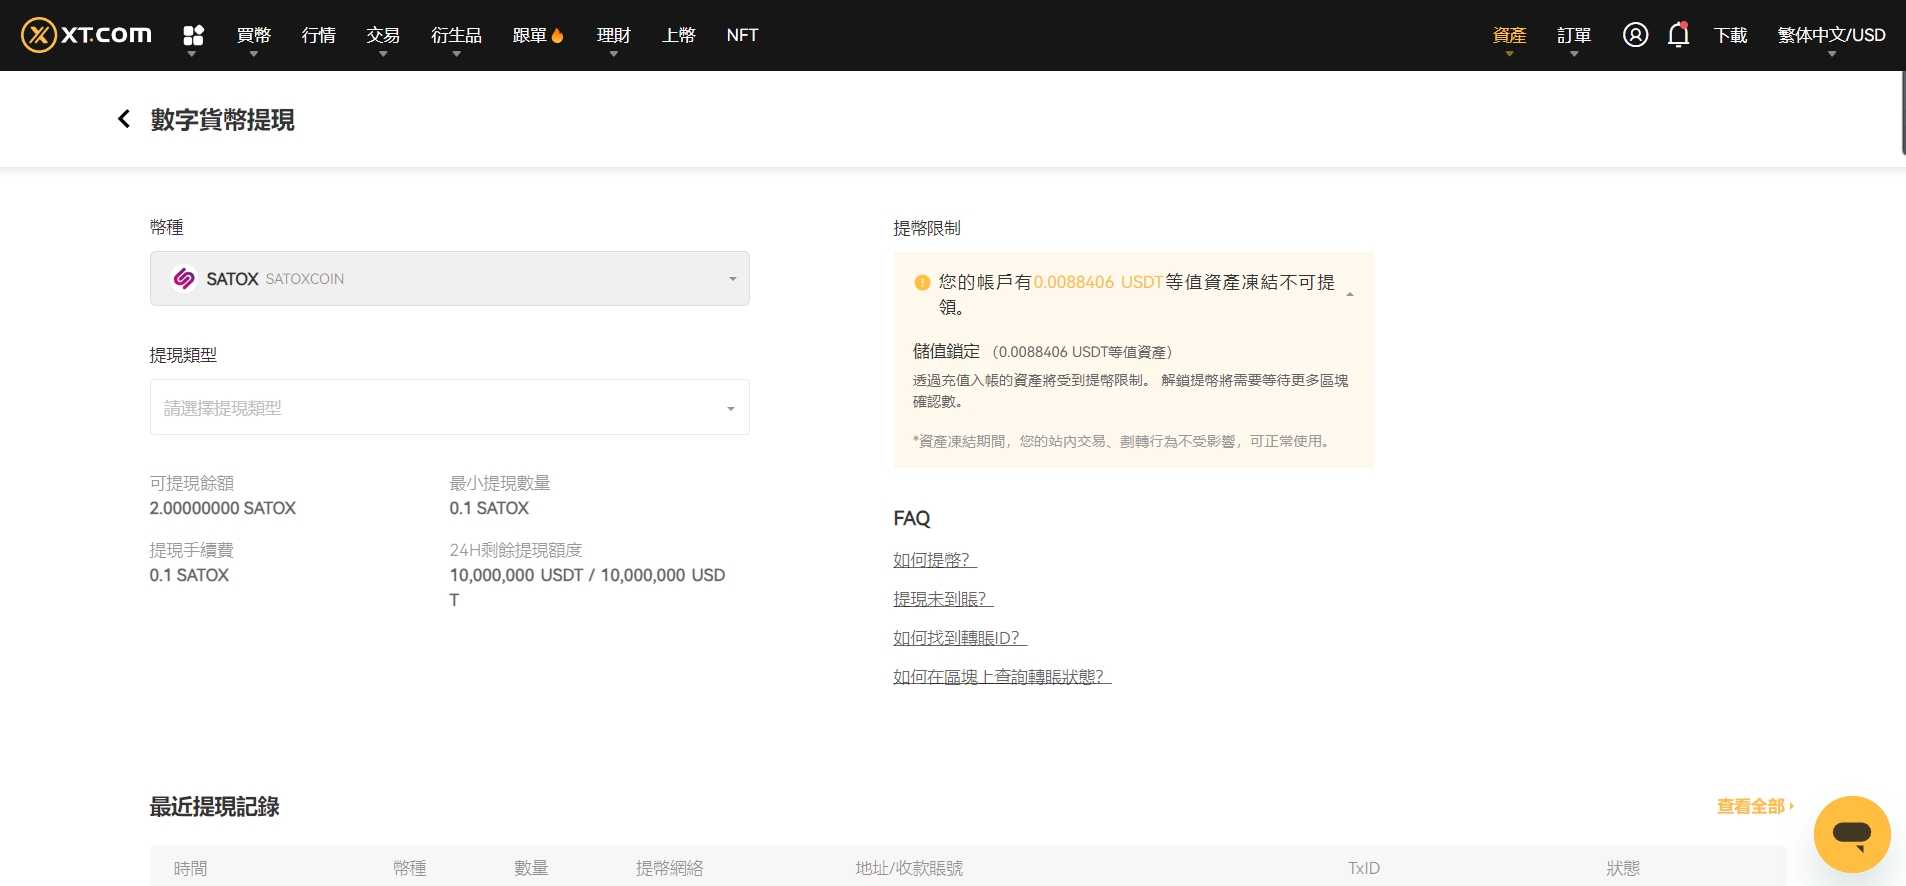Open the NFT menu item
The image size is (1906, 886).
[742, 35]
